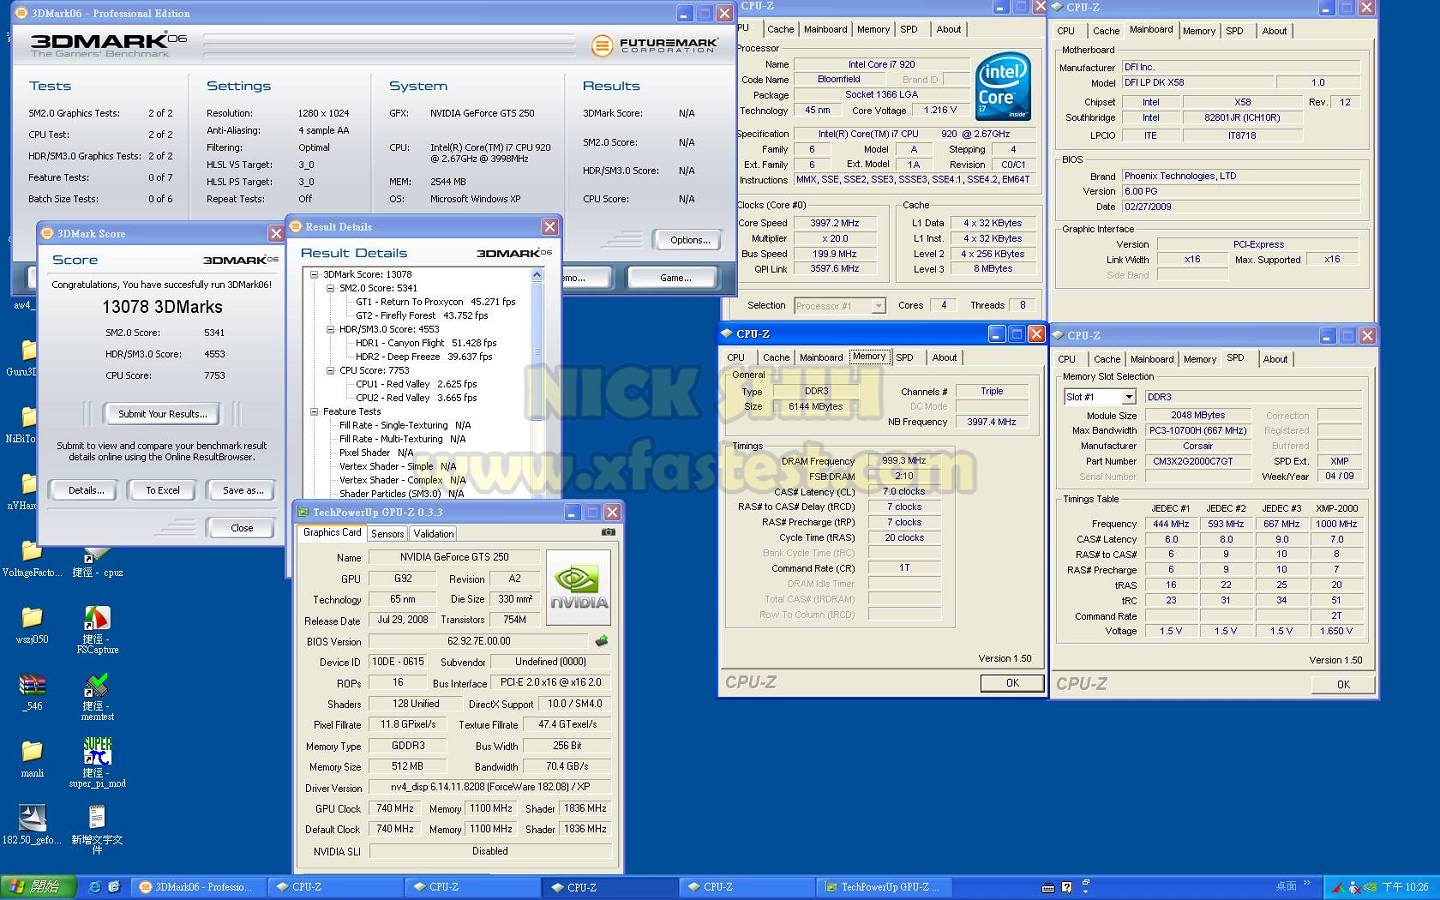The image size is (1440, 900).
Task: Click the NVIDIA logo in GPU-Z
Action: 578,587
